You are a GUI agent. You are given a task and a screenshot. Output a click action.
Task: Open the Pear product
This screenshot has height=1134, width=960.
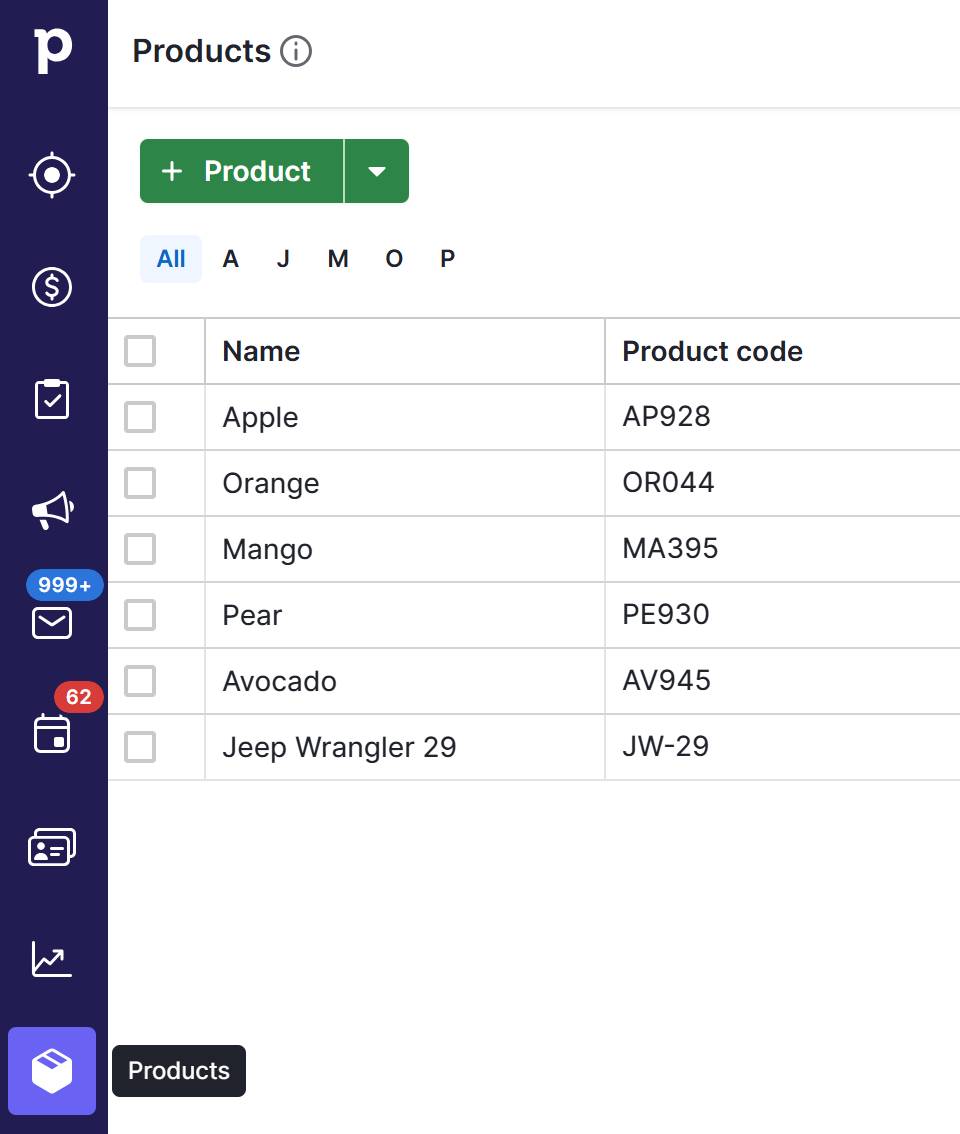click(252, 615)
